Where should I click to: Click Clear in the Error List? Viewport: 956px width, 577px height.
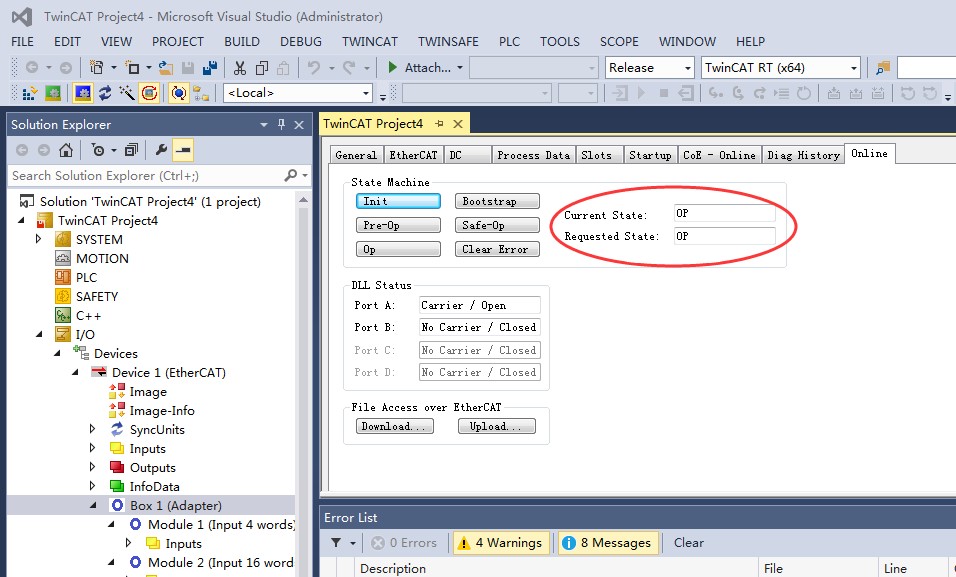point(688,542)
